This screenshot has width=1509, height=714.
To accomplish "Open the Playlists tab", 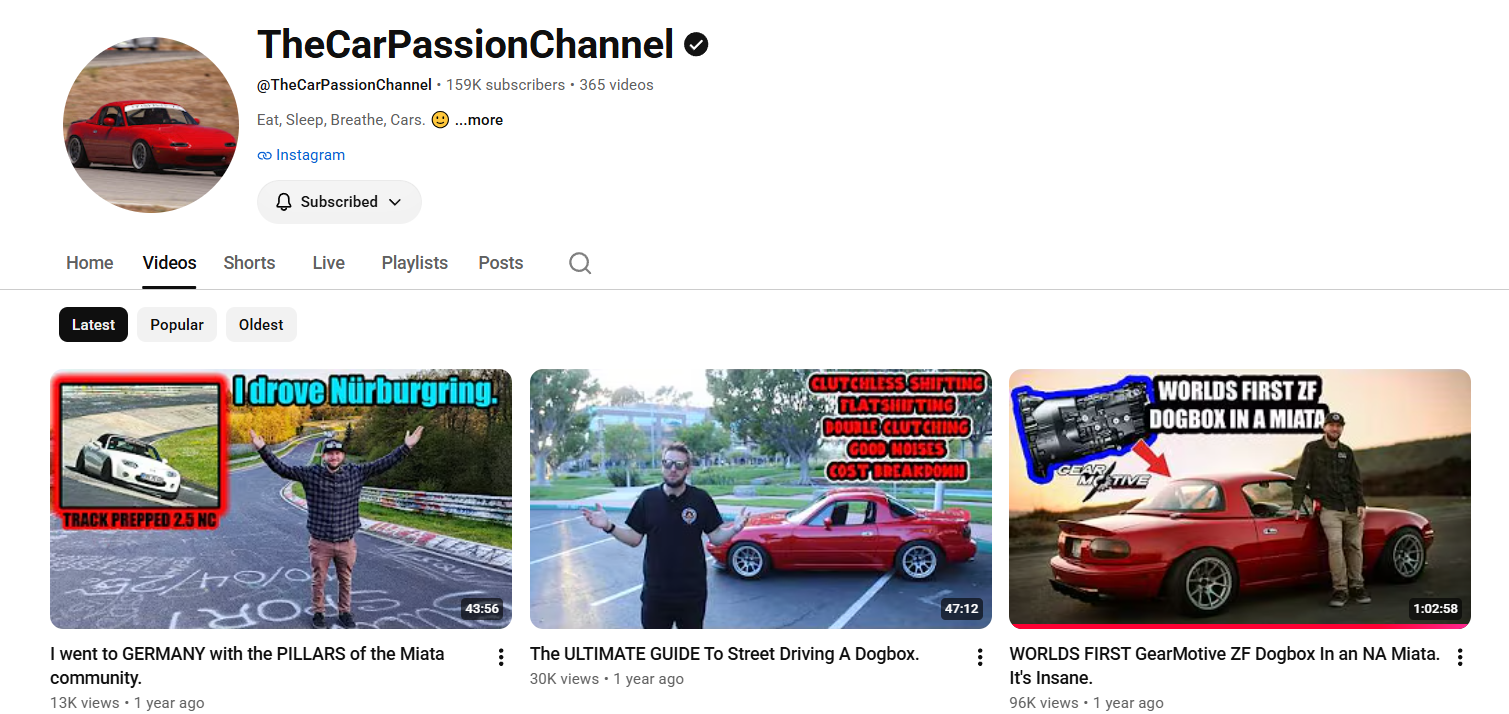I will click(x=414, y=263).
